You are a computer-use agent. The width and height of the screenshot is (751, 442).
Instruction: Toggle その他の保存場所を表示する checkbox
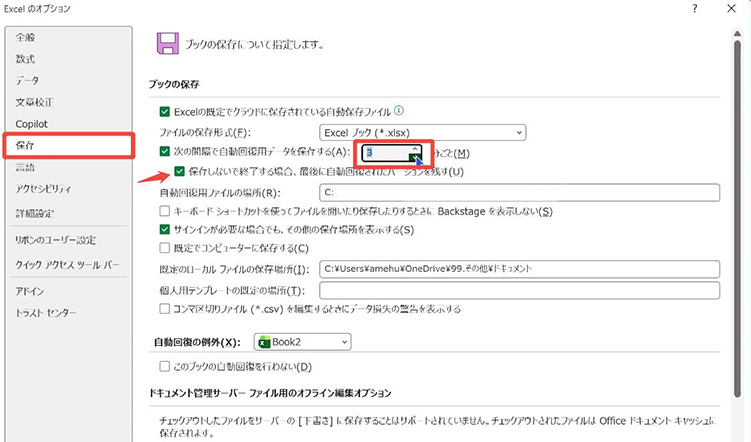point(165,230)
